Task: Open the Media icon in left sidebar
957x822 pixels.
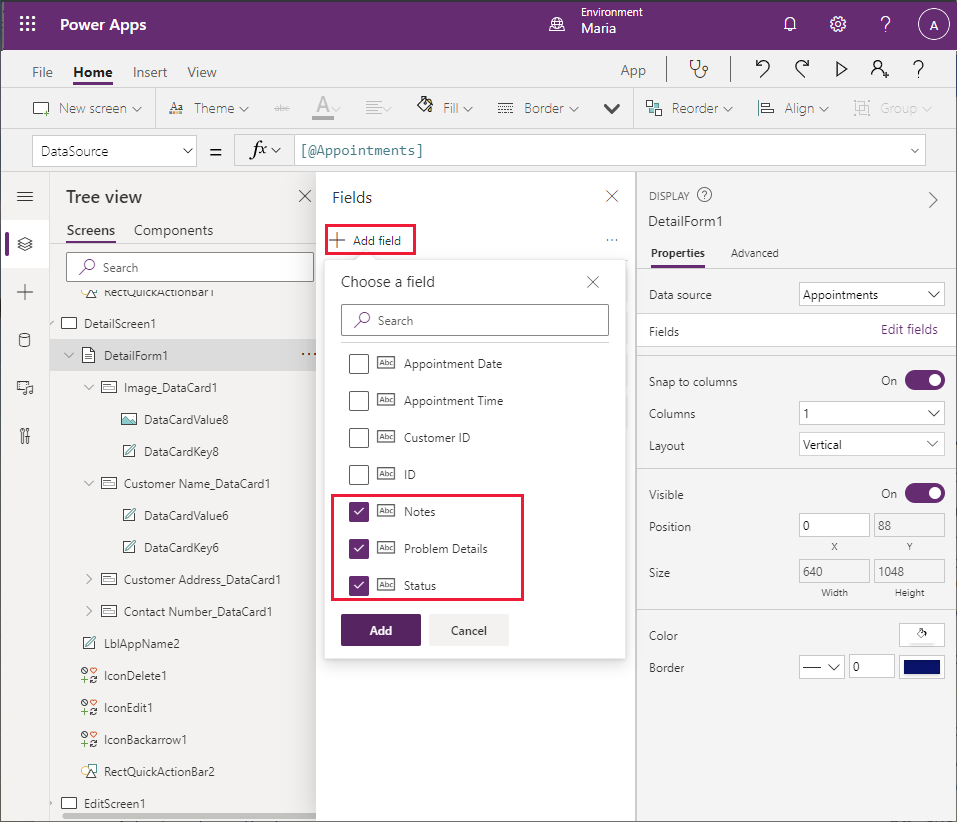Action: [25, 388]
